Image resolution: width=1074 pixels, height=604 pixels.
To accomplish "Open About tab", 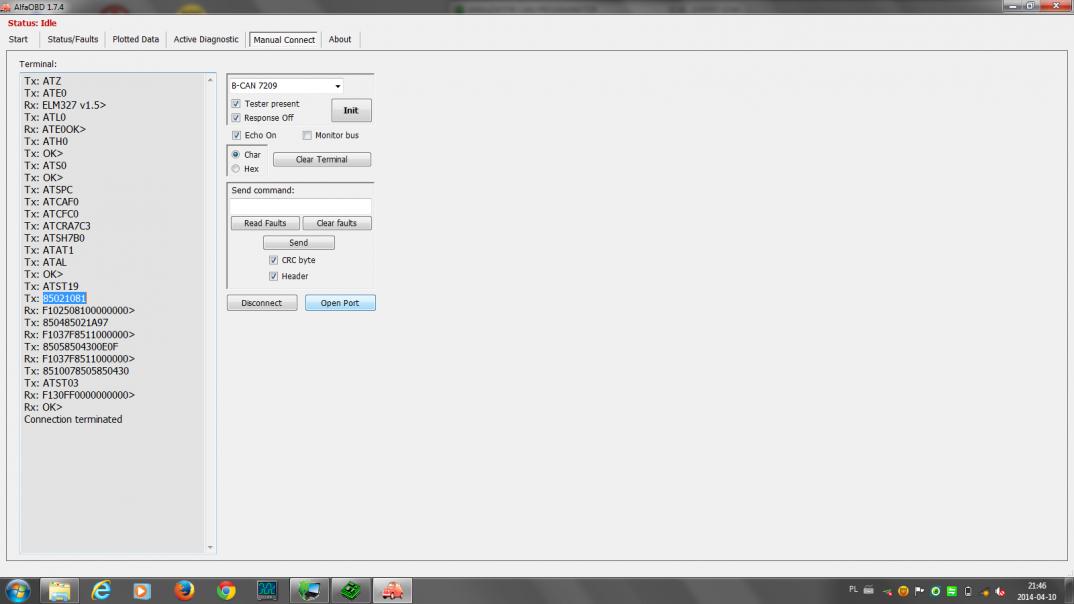I will click(x=340, y=39).
